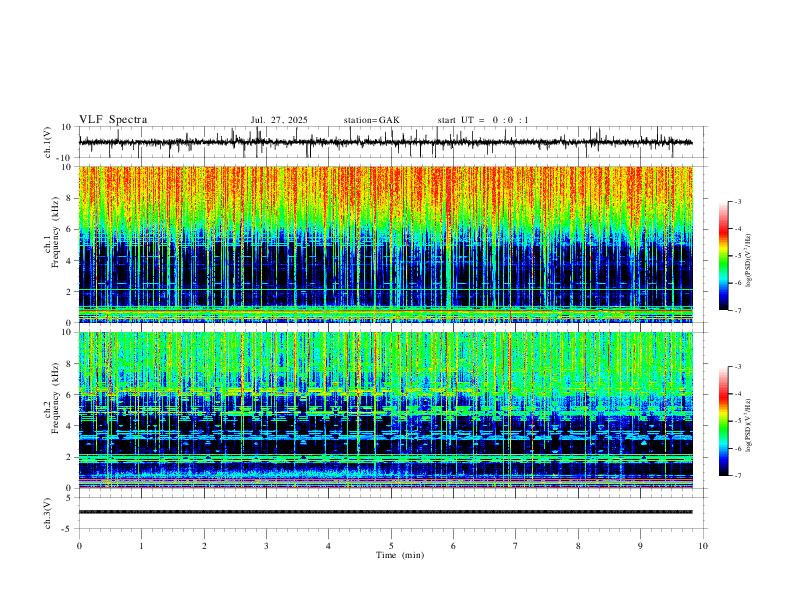Click the log(PSD) label beside ch.1 colorbar
This screenshot has width=792, height=612.
pyautogui.click(x=749, y=260)
